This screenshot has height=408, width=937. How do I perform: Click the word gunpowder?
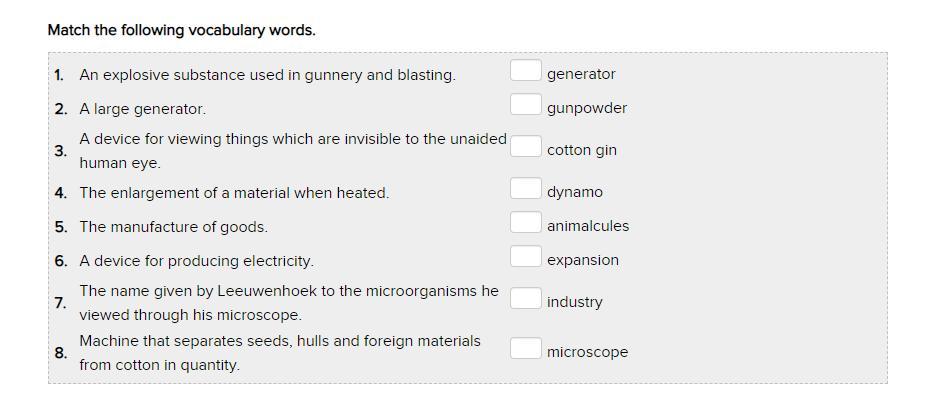tap(587, 108)
